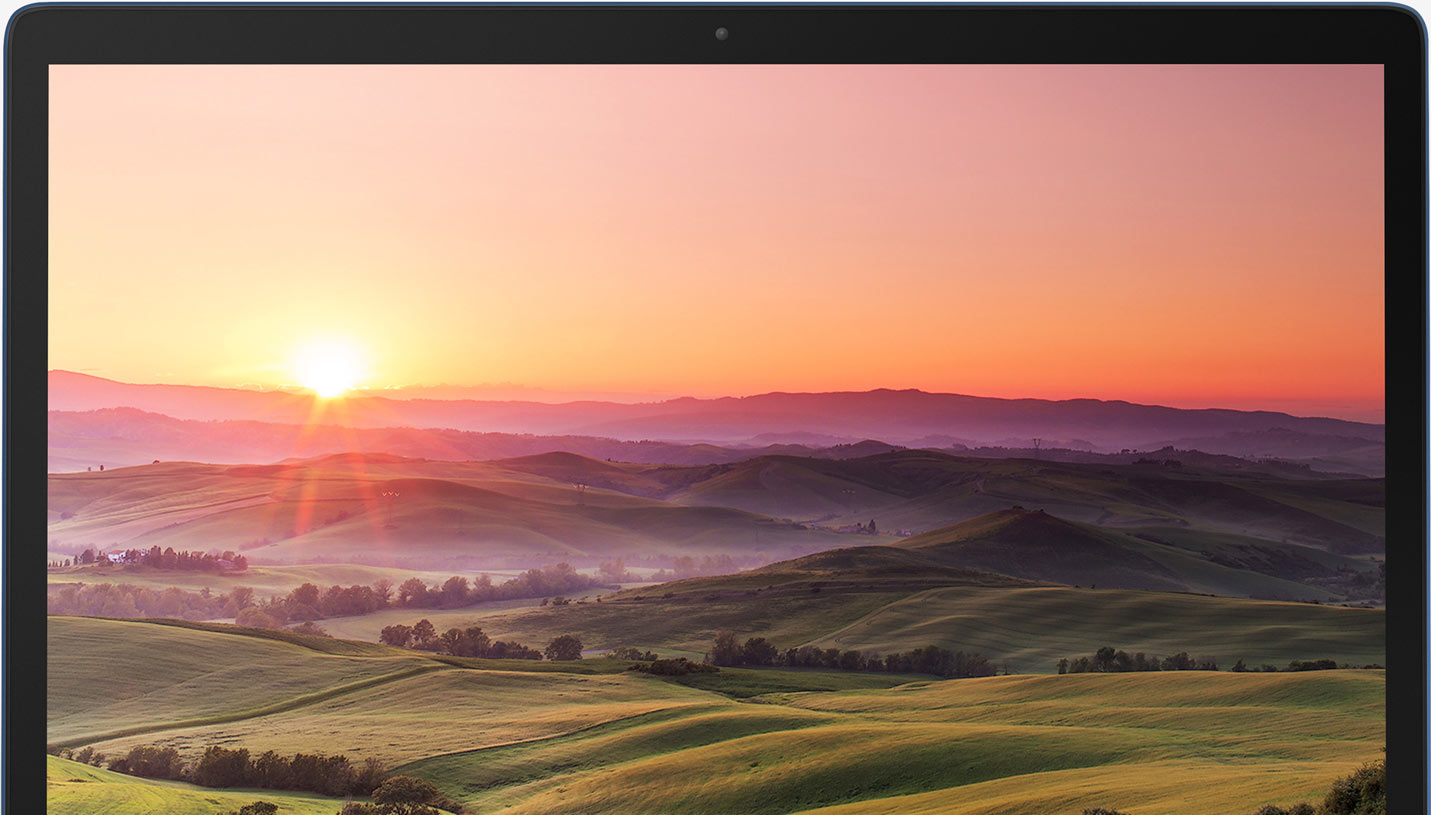
Task: Click the bright sun on the horizon
Action: point(328,368)
